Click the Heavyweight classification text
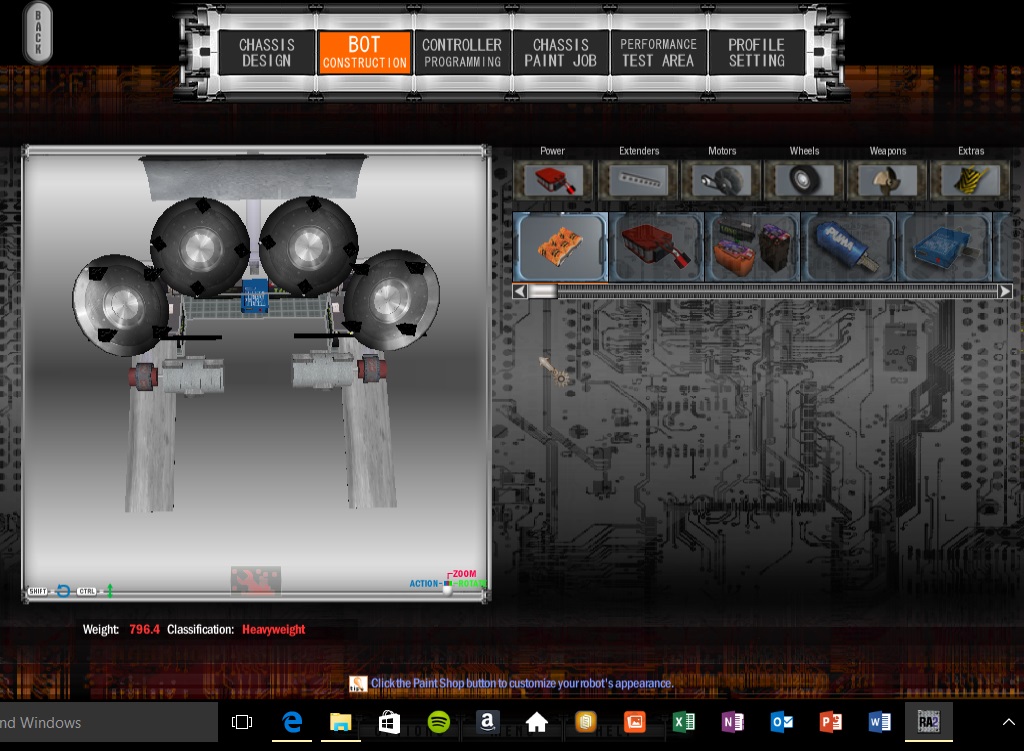Viewport: 1024px width, 751px height. click(274, 630)
